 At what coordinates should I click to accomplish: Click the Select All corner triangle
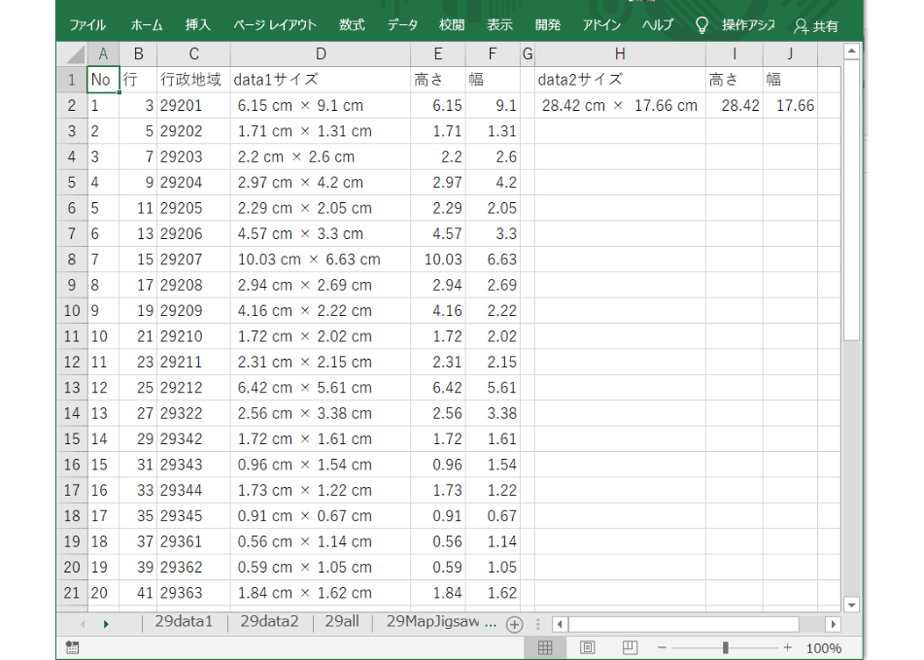(x=75, y=54)
